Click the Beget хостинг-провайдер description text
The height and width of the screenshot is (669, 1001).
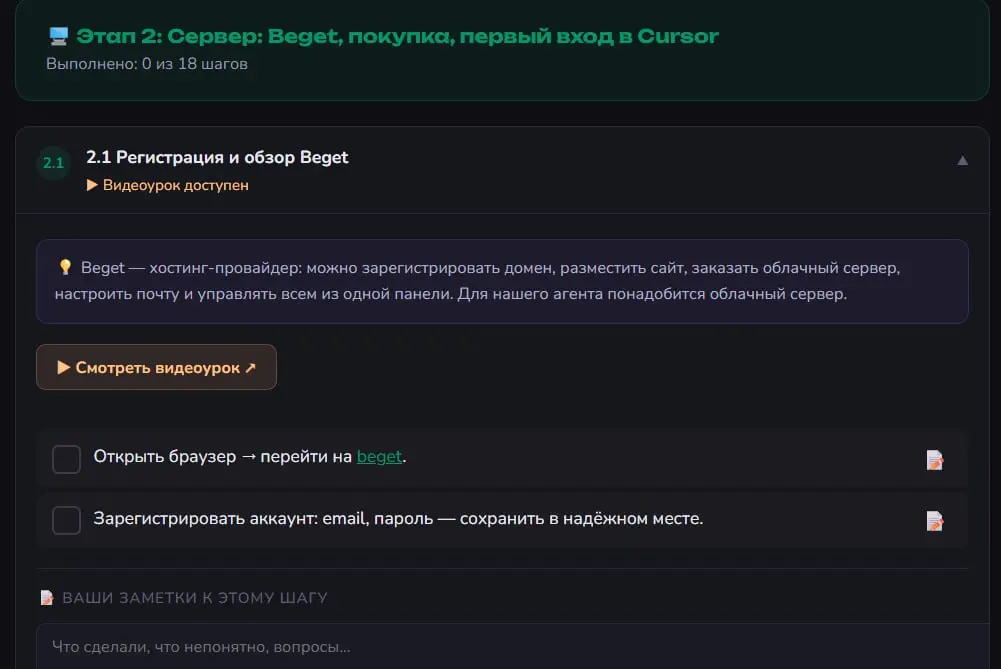point(478,281)
